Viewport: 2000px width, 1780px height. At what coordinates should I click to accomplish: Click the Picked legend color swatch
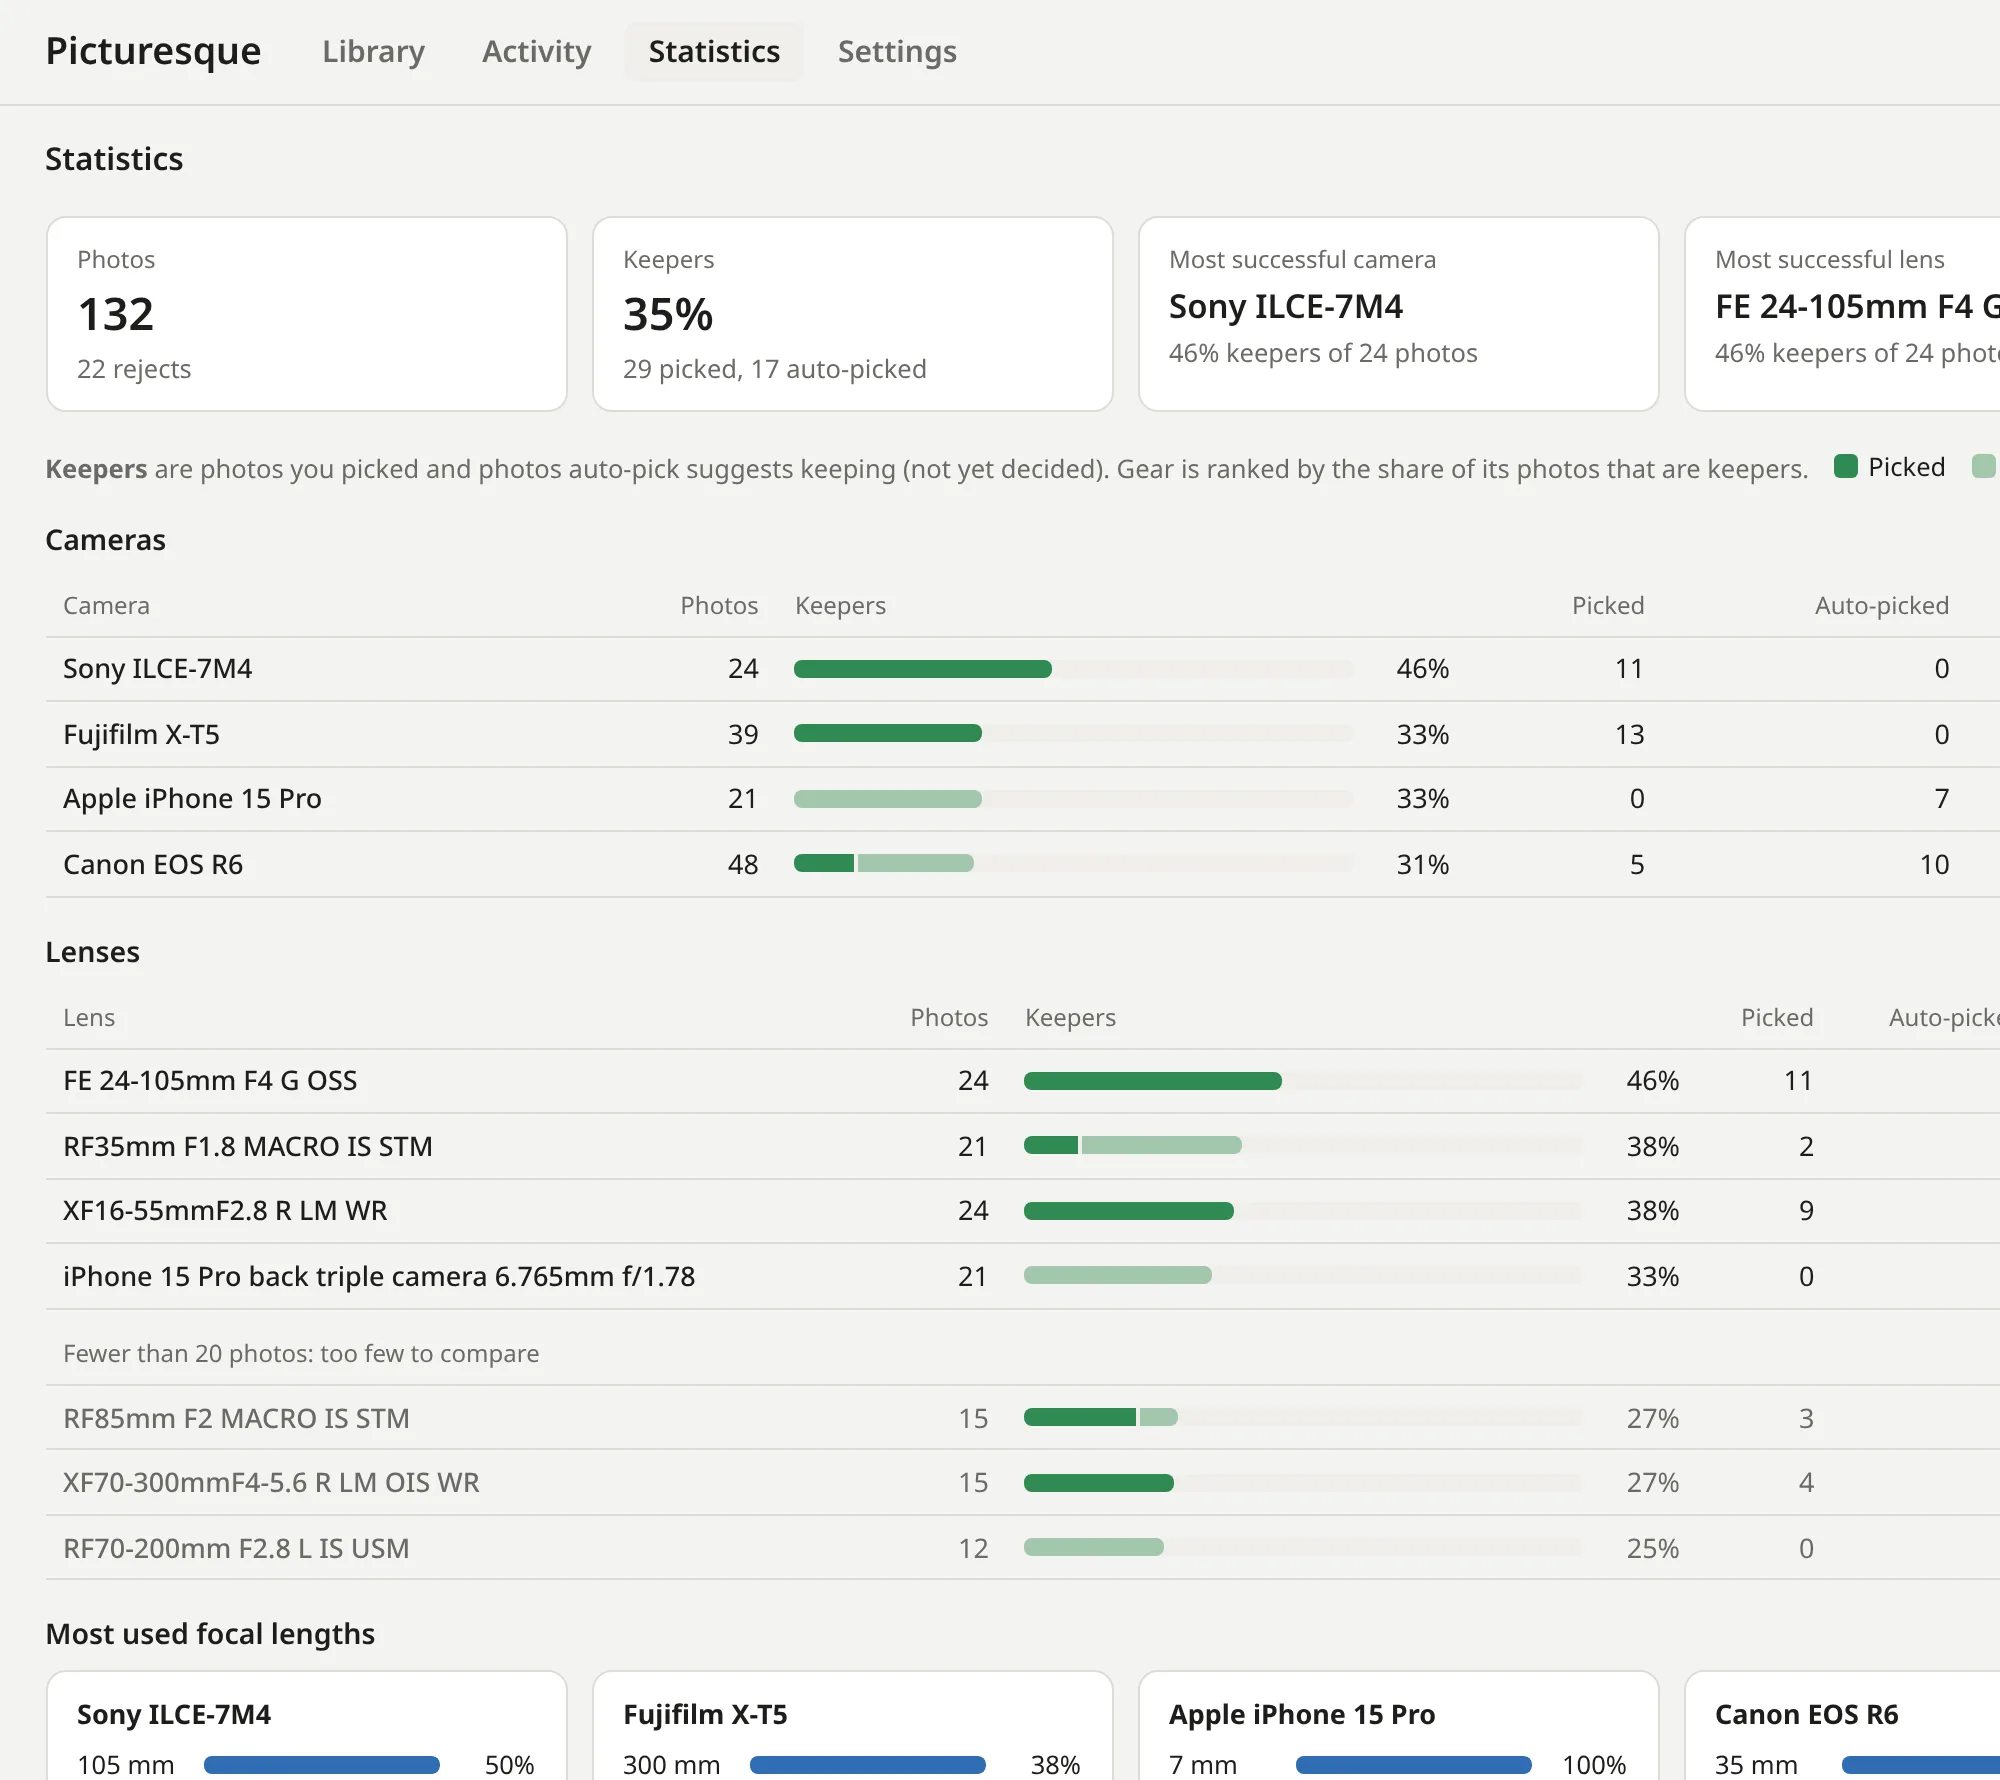(x=1846, y=466)
